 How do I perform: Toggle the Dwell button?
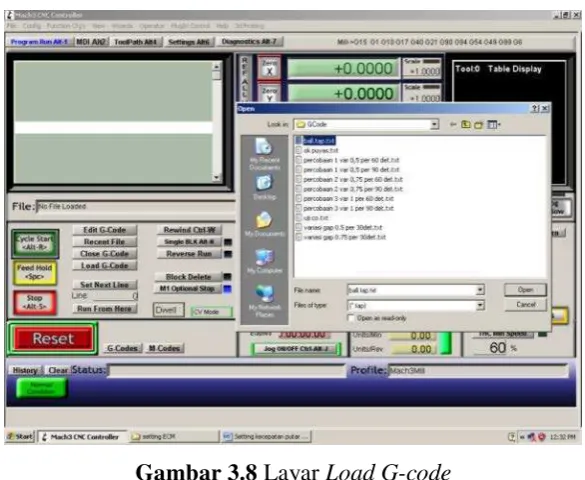168,310
